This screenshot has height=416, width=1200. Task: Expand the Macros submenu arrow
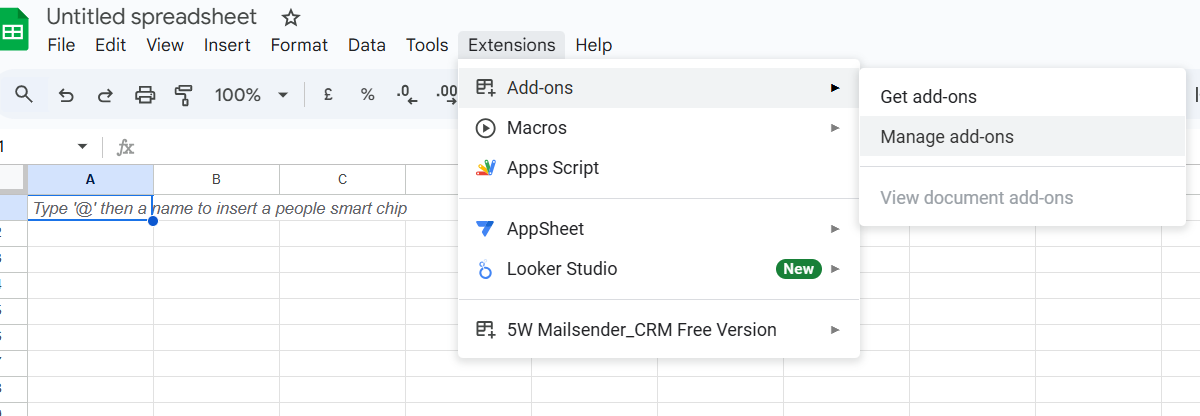click(x=835, y=128)
